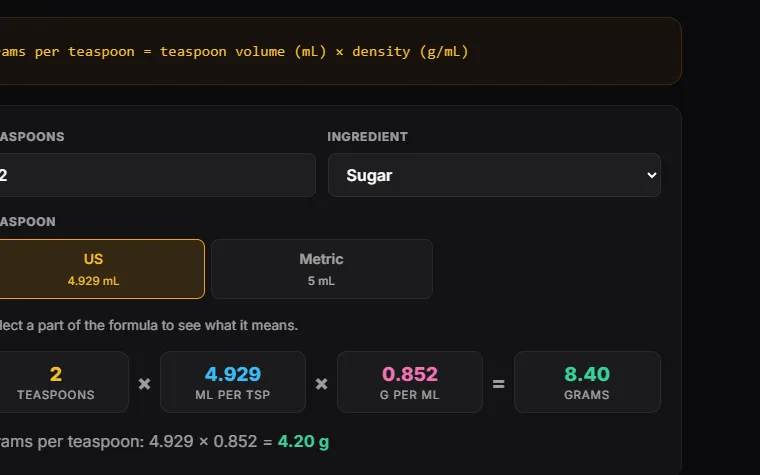Select the 8.40 Grams result card

(587, 382)
